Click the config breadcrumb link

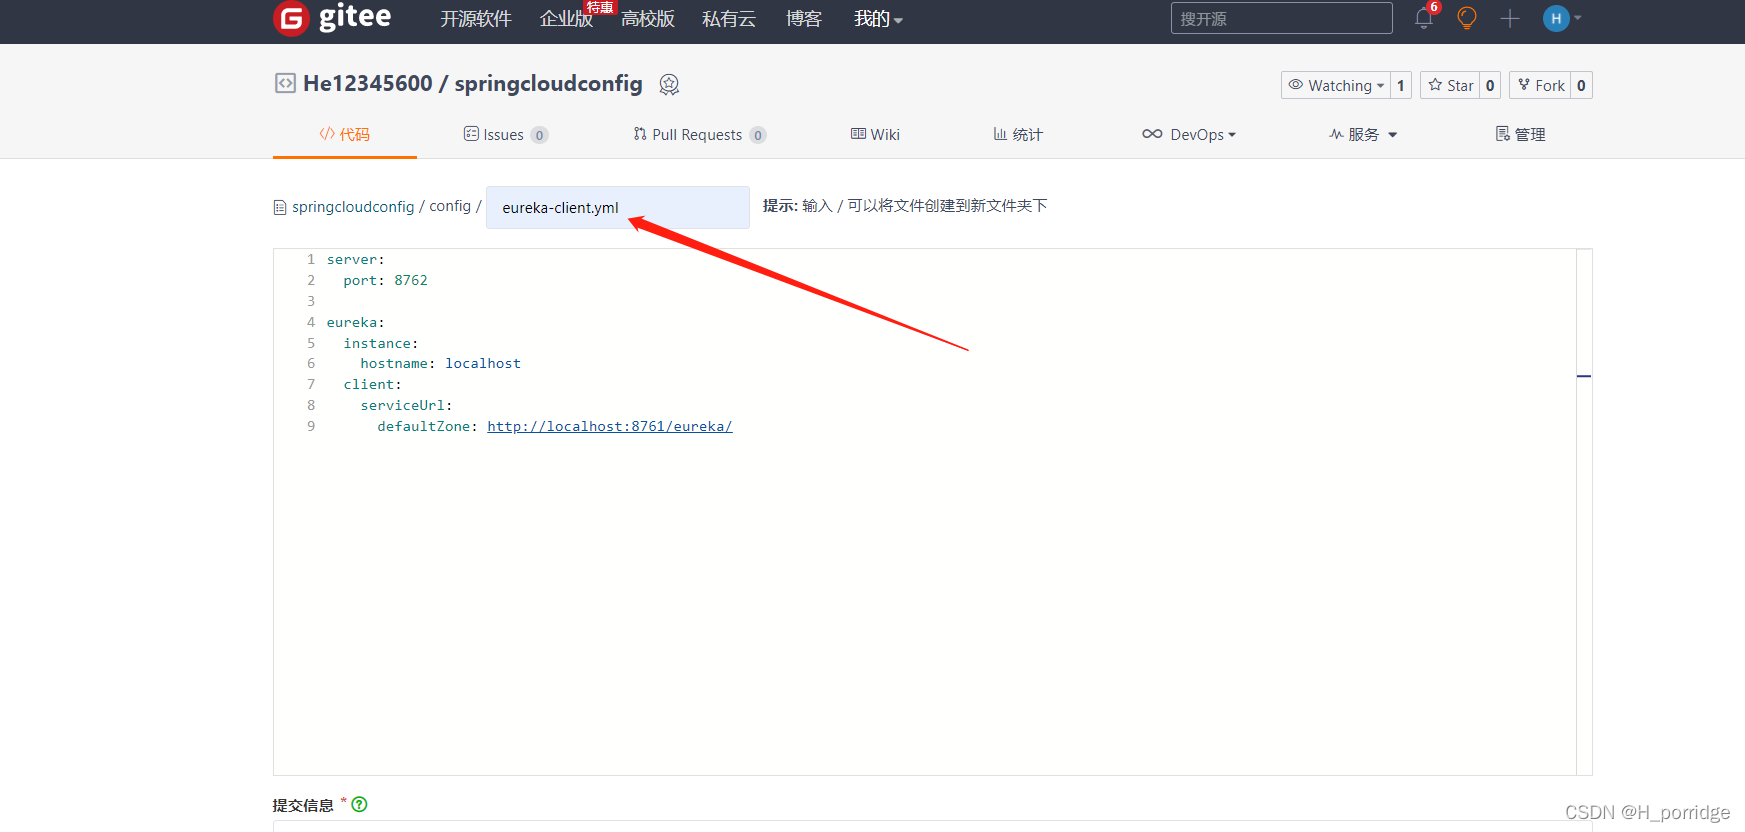coord(450,206)
